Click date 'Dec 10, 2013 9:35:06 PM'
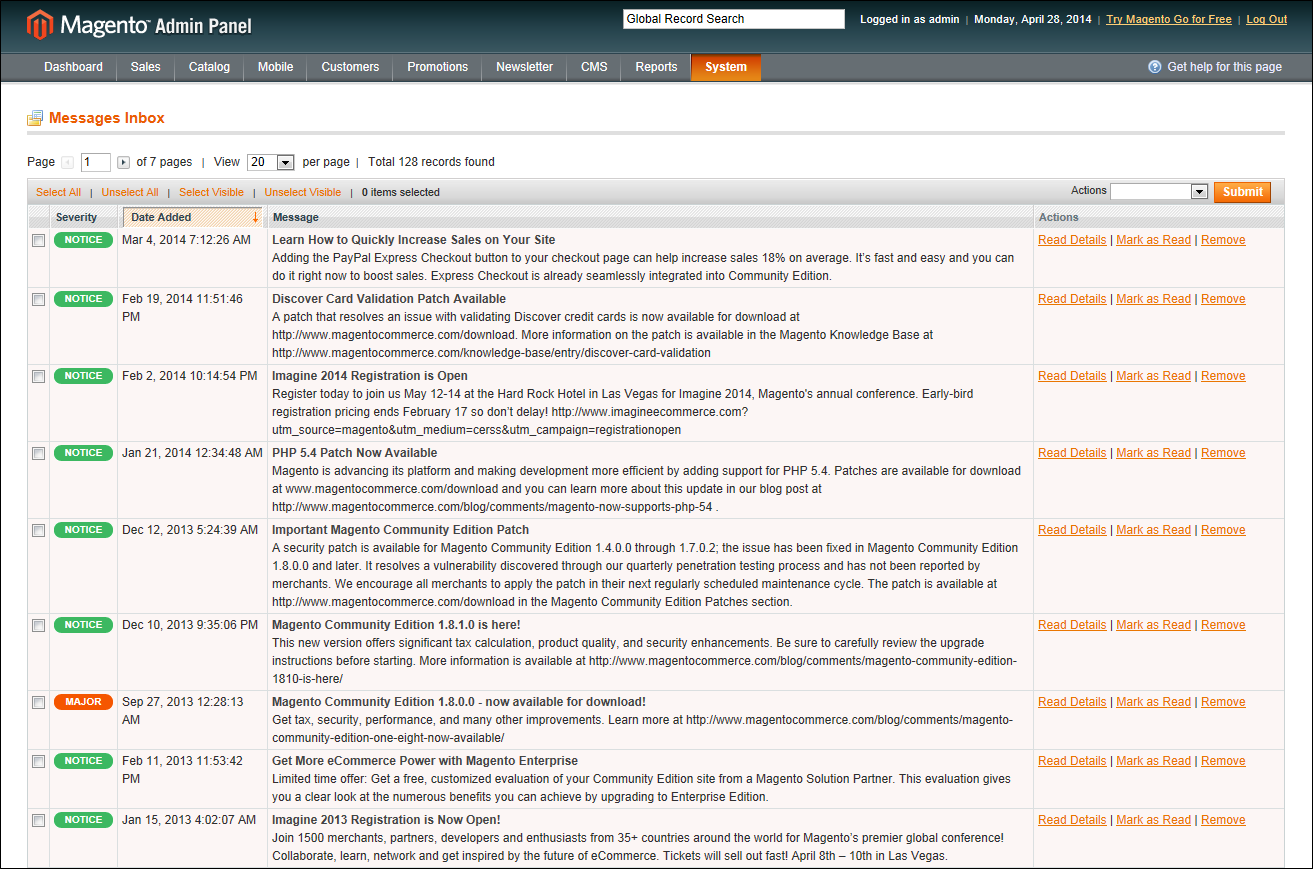The height and width of the screenshot is (869, 1313). pyautogui.click(x=190, y=625)
